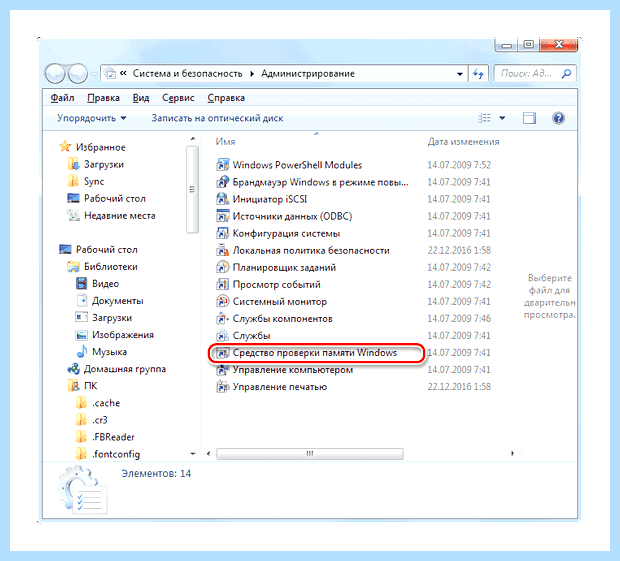Click the Музыка note icon
Viewport: 620px width, 561px height.
point(81,351)
